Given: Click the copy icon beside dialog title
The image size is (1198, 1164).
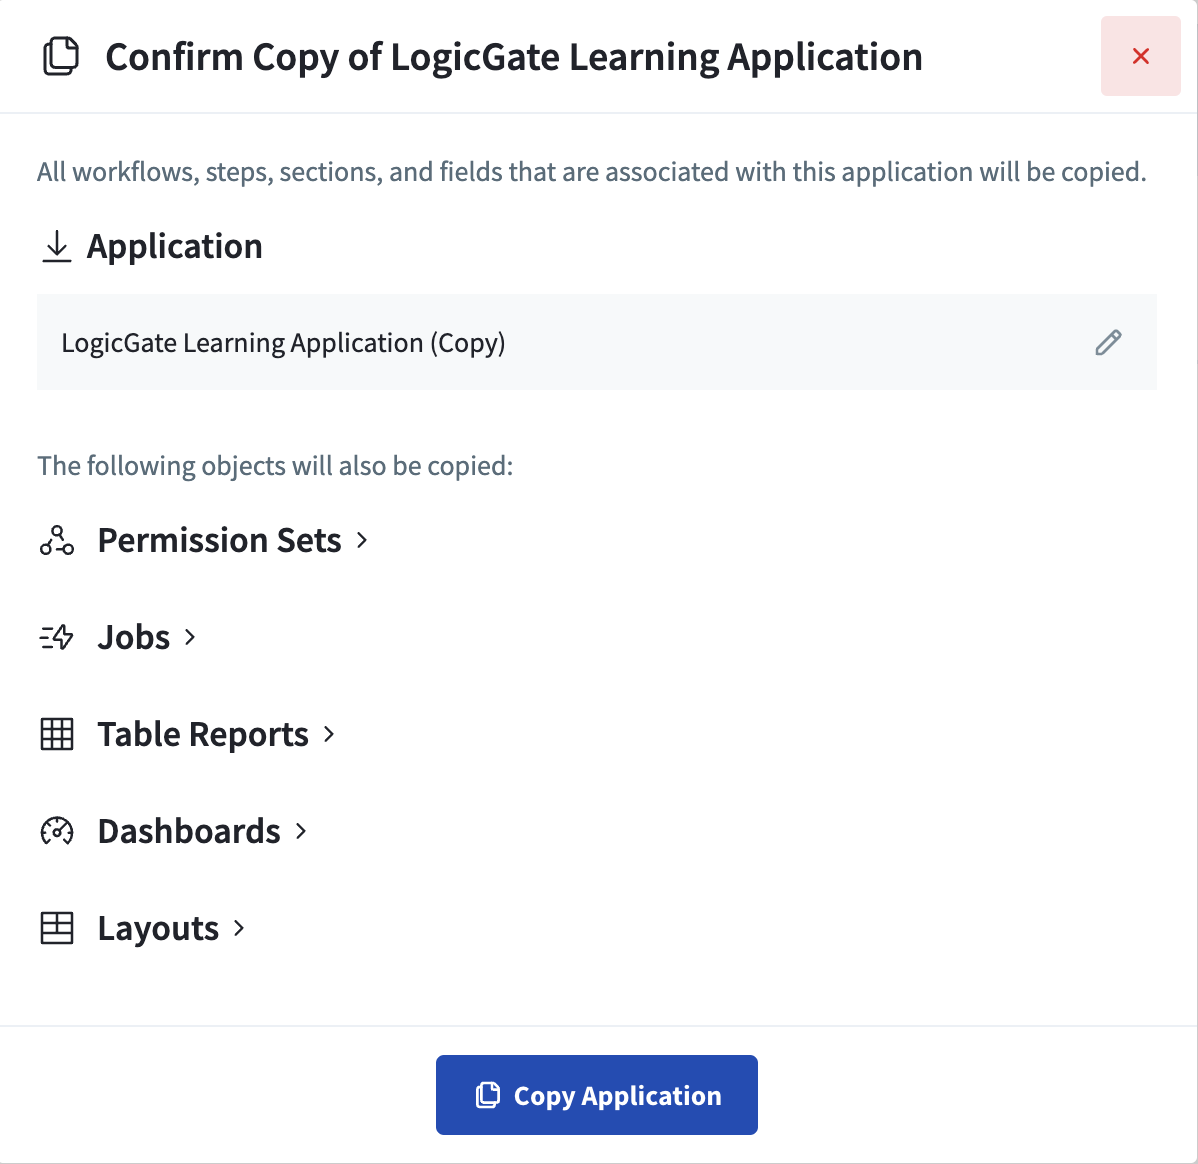Looking at the screenshot, I should [x=61, y=56].
